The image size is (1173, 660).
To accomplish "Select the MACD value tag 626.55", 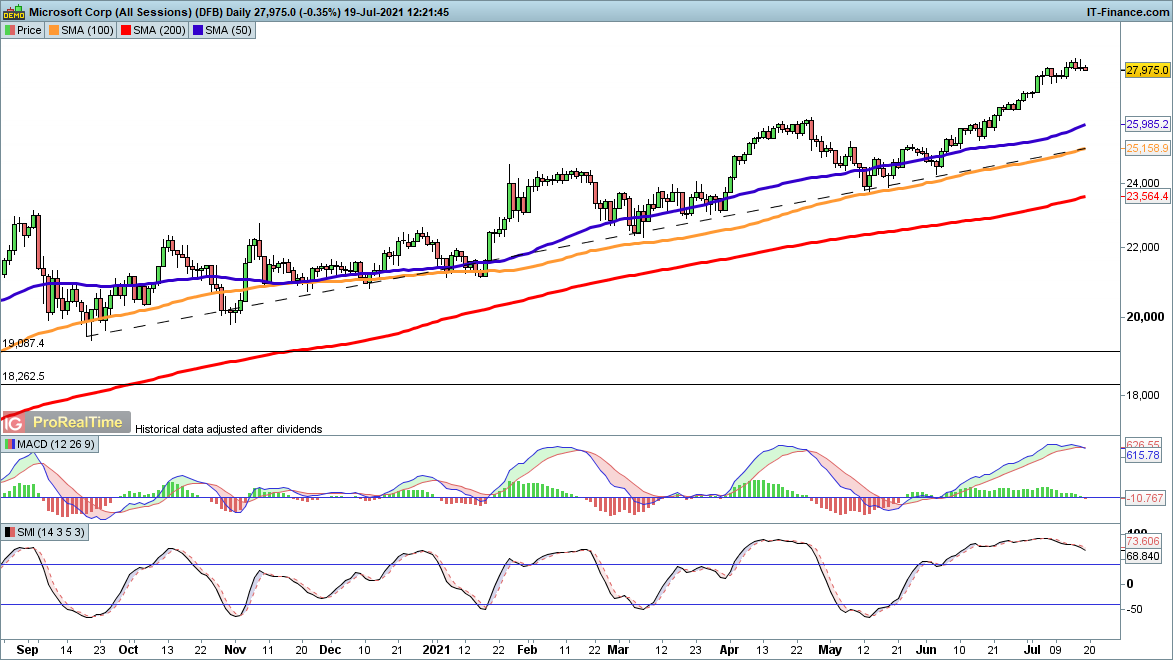I will point(1143,444).
